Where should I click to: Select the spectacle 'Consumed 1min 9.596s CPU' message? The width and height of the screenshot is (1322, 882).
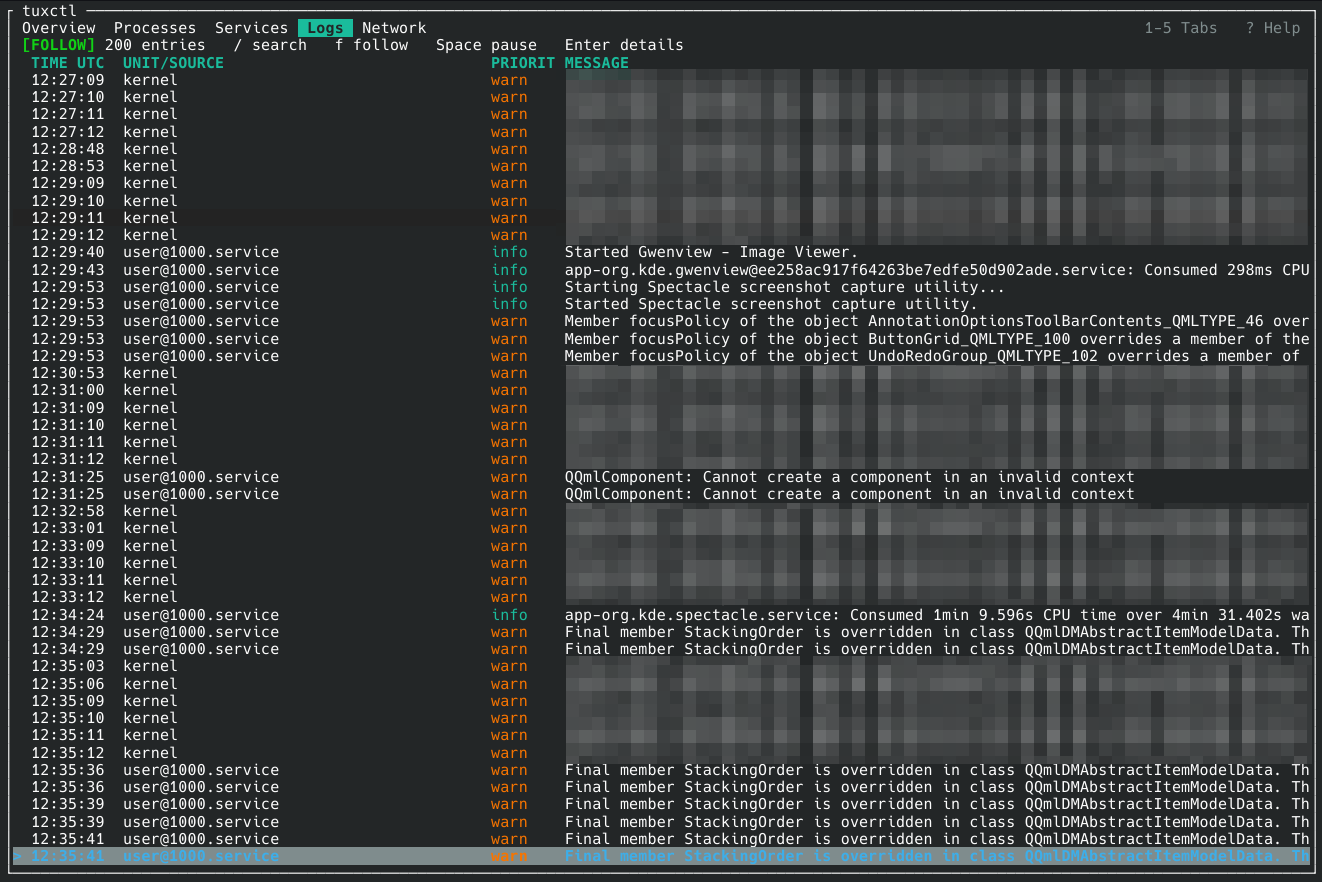pos(937,615)
